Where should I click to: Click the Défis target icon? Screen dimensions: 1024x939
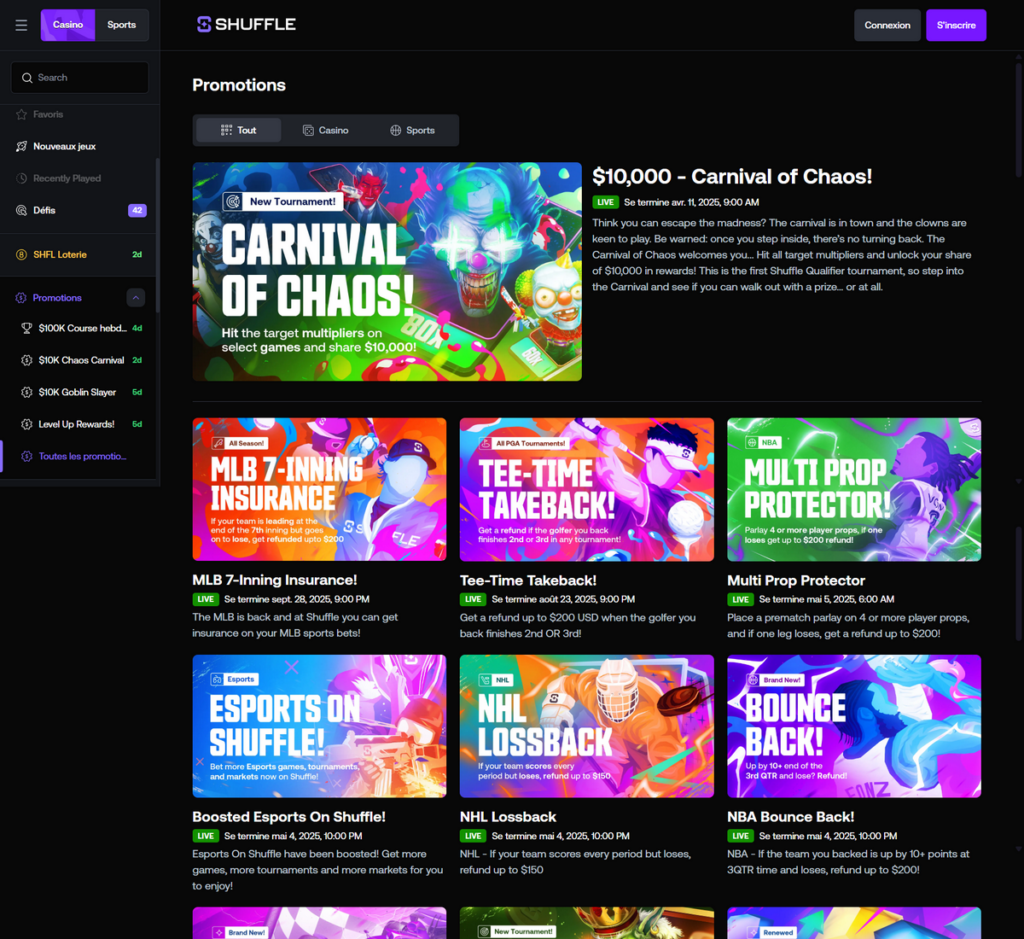coord(22,210)
